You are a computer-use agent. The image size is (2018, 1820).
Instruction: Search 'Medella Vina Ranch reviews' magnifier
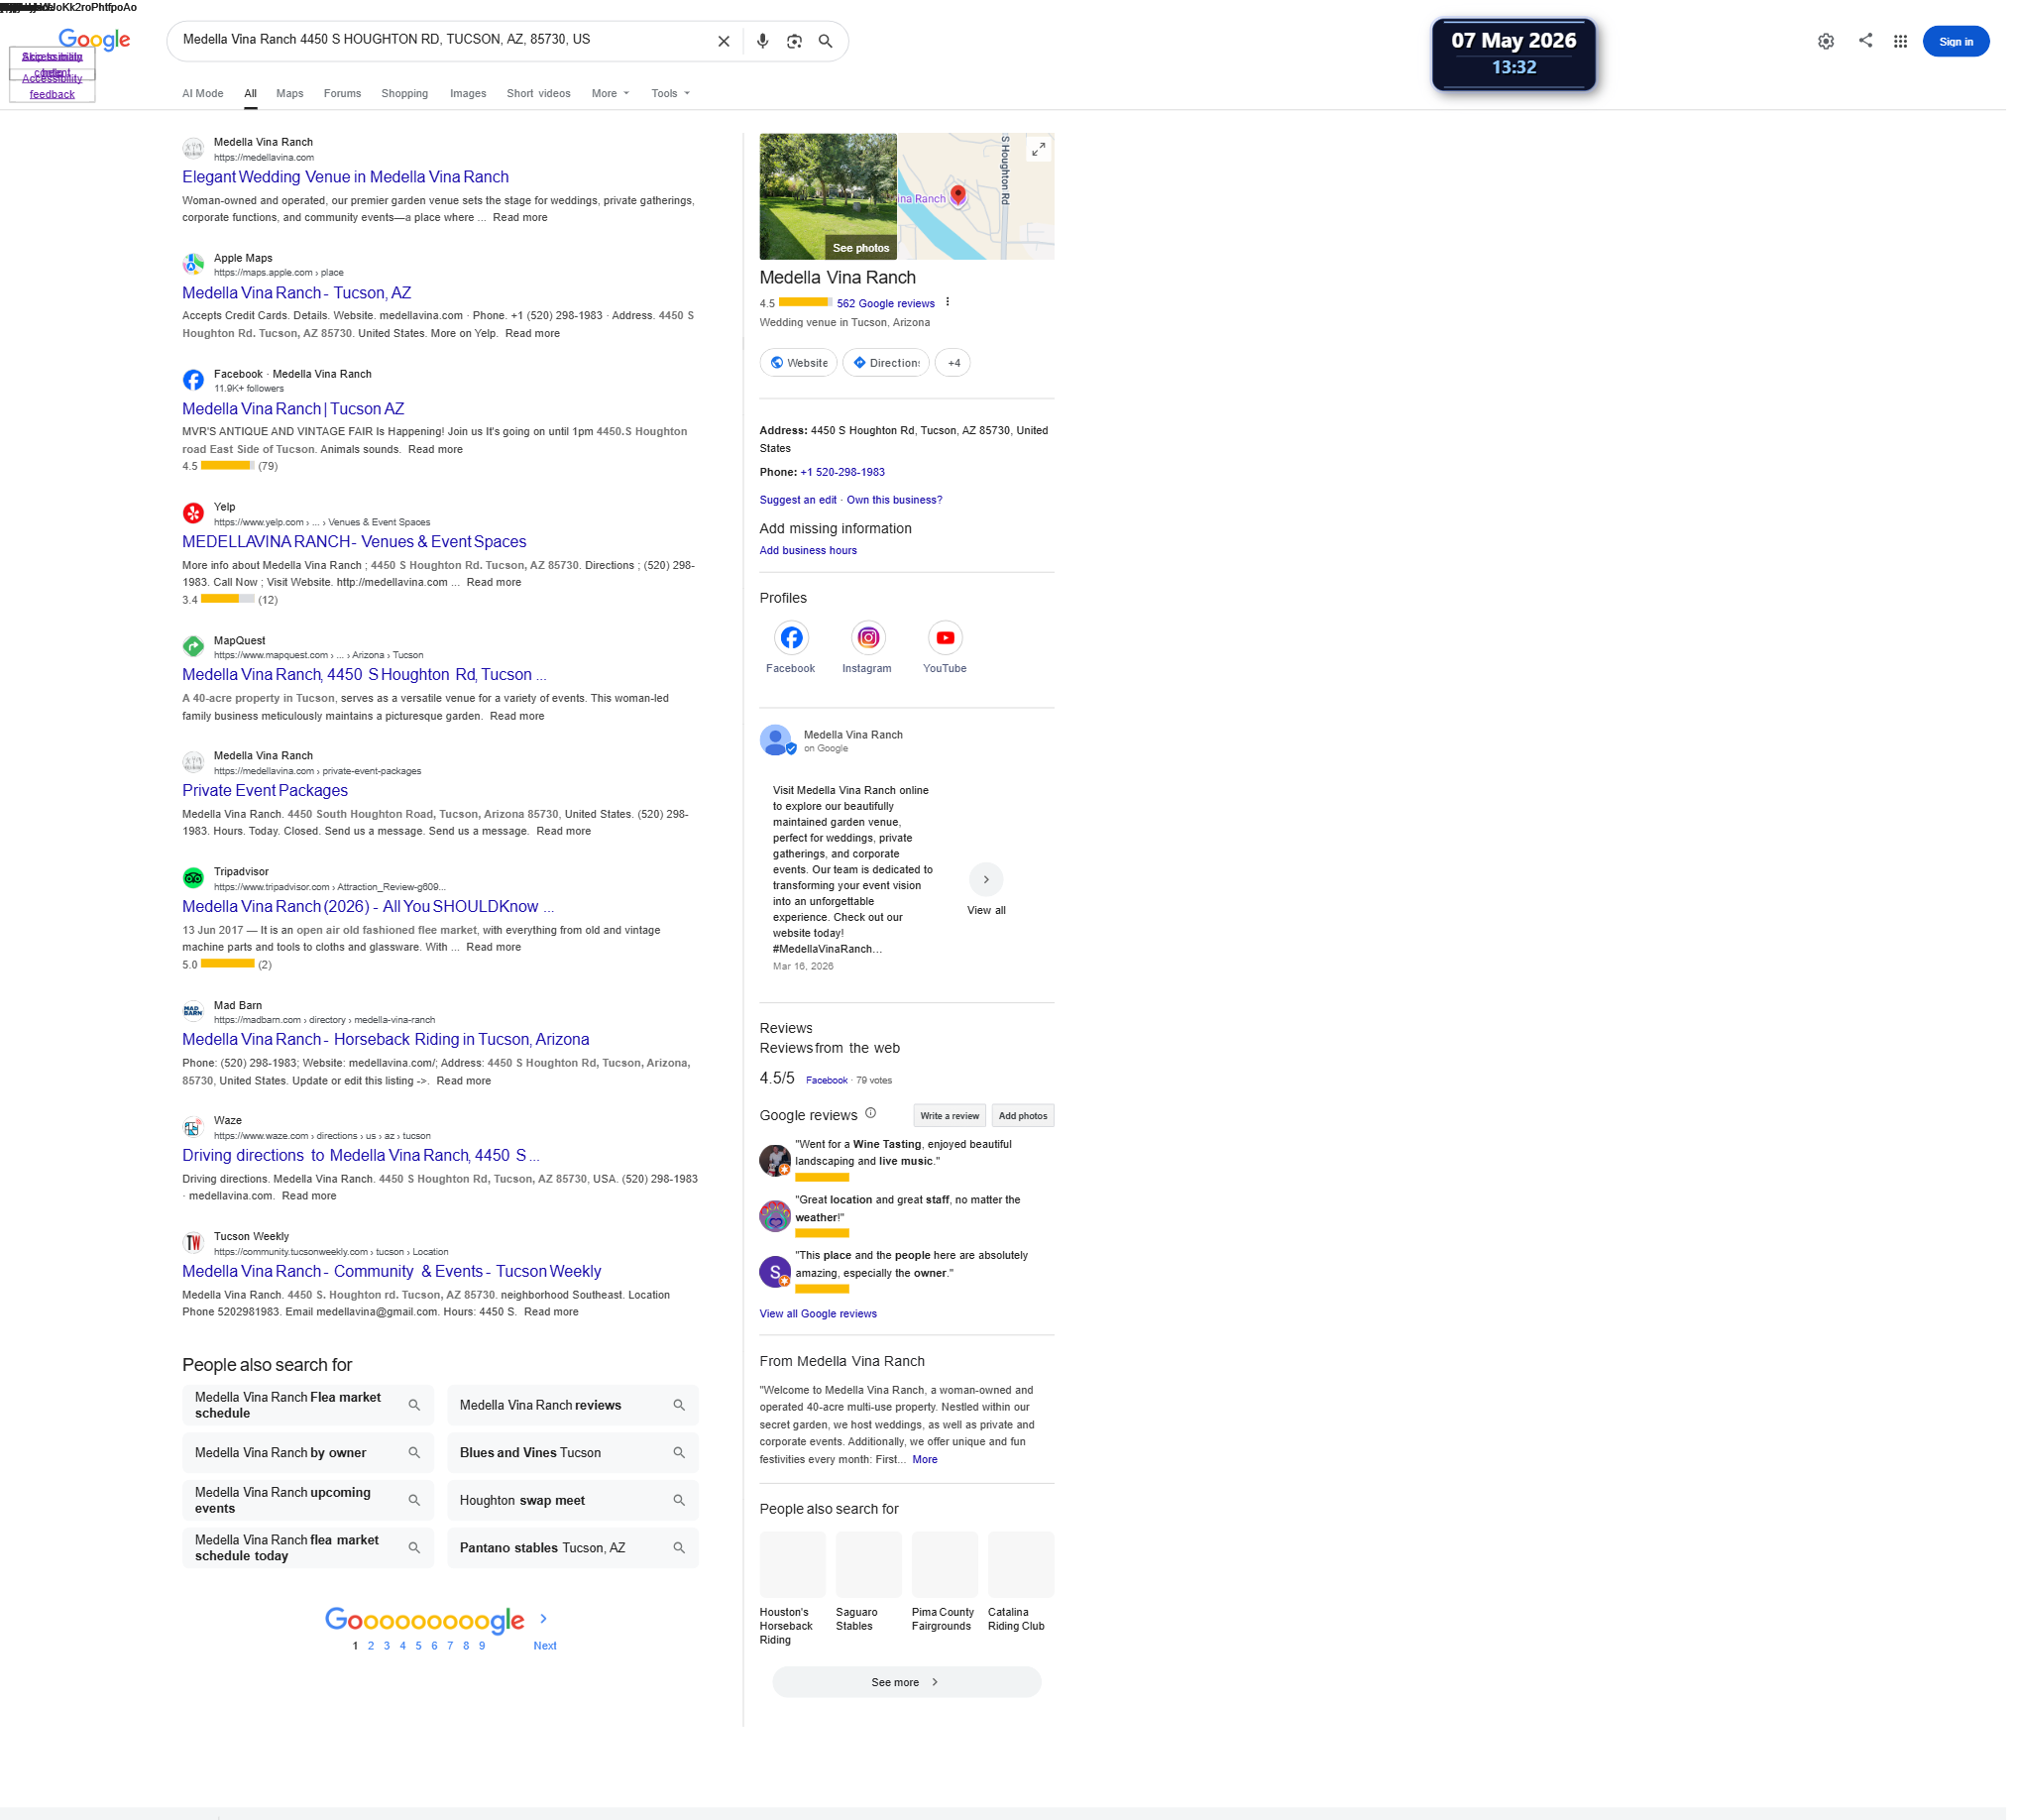678,1405
